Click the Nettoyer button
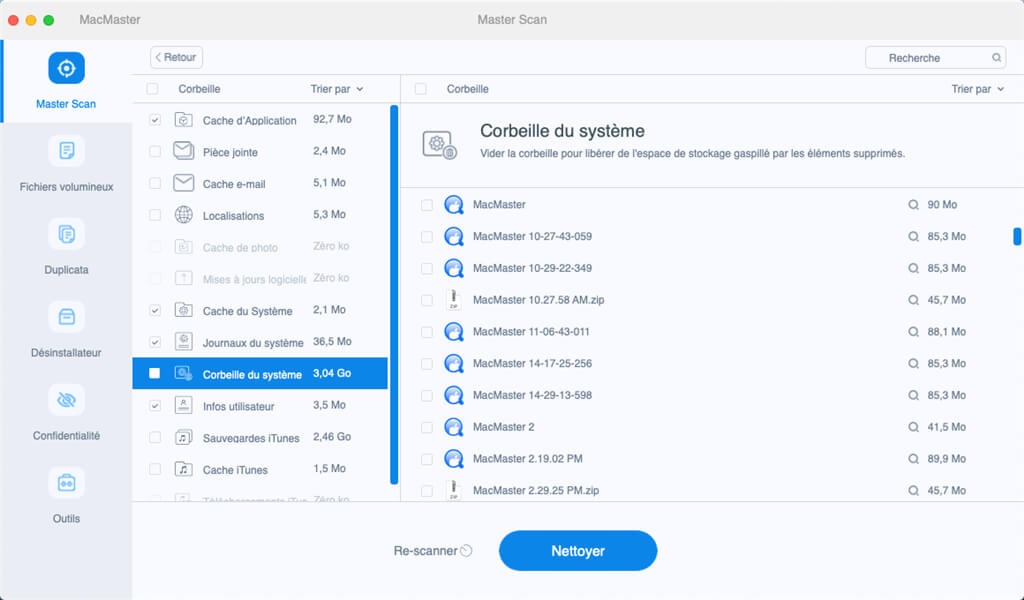The height and width of the screenshot is (600, 1024). point(578,550)
